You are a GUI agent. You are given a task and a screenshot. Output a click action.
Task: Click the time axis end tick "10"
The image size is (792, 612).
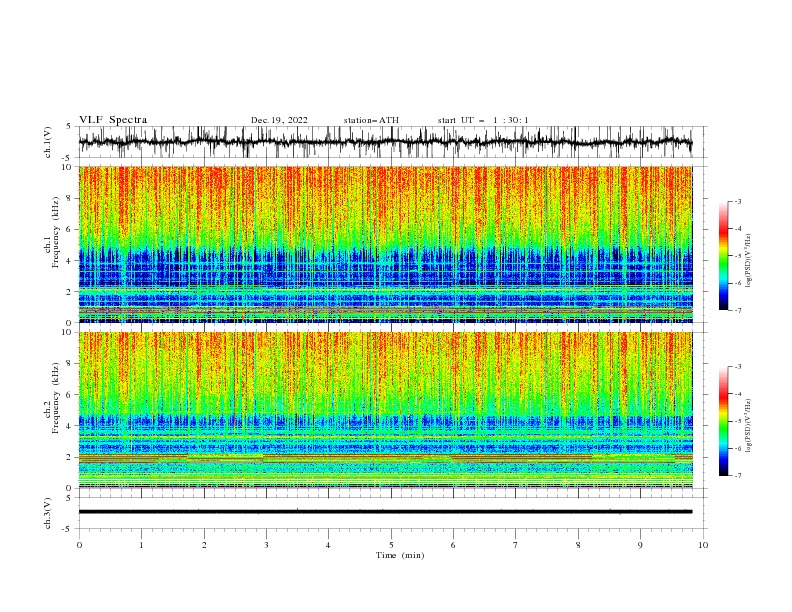pyautogui.click(x=703, y=545)
